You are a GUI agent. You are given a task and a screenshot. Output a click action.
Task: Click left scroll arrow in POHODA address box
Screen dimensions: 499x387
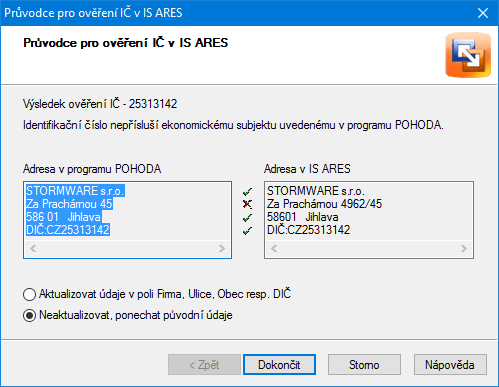(x=33, y=248)
